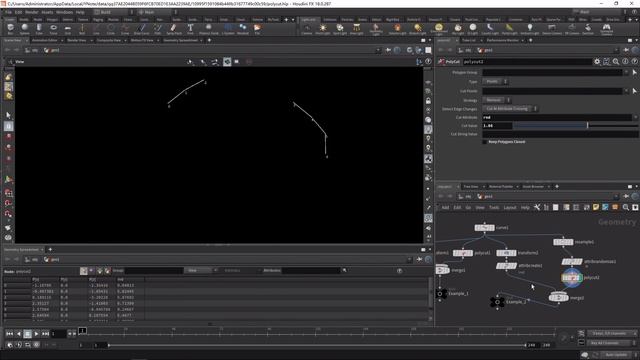Switch to the Composite View tab
The height and width of the screenshot is (360, 640).
[109, 40]
